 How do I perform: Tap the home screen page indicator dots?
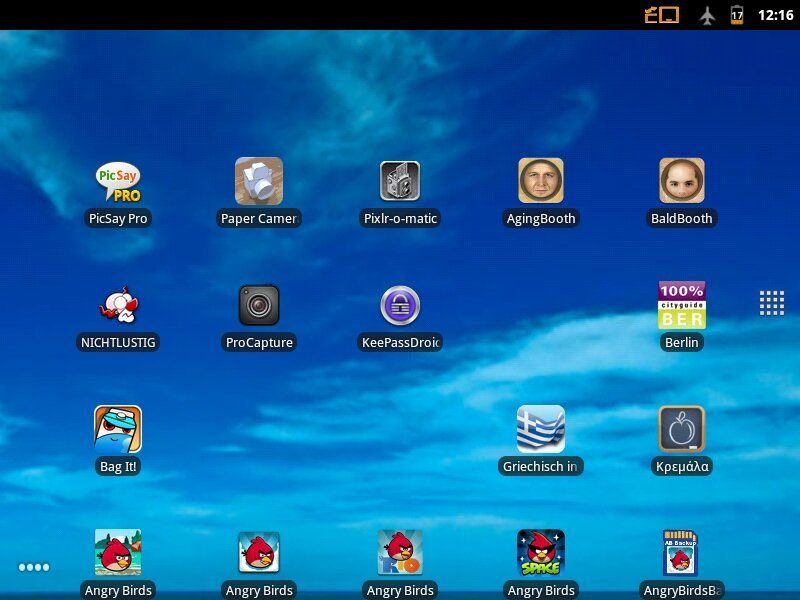(34, 567)
